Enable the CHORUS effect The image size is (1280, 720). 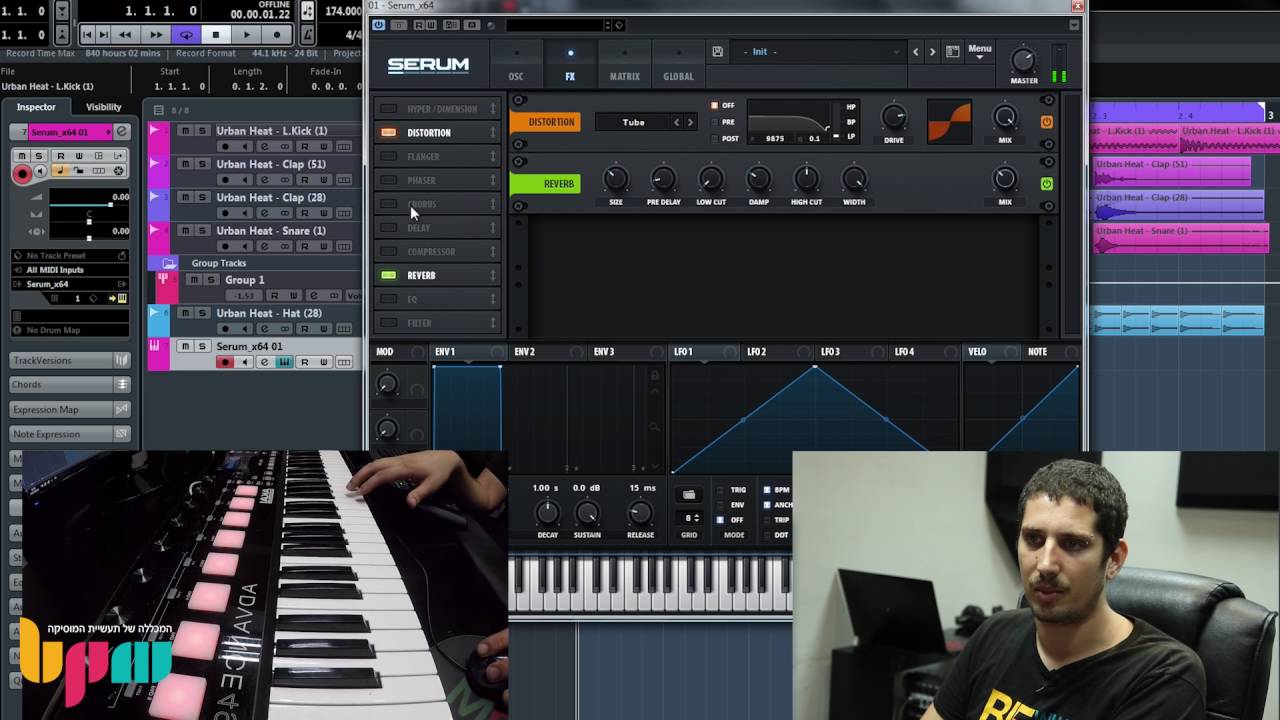[x=388, y=204]
